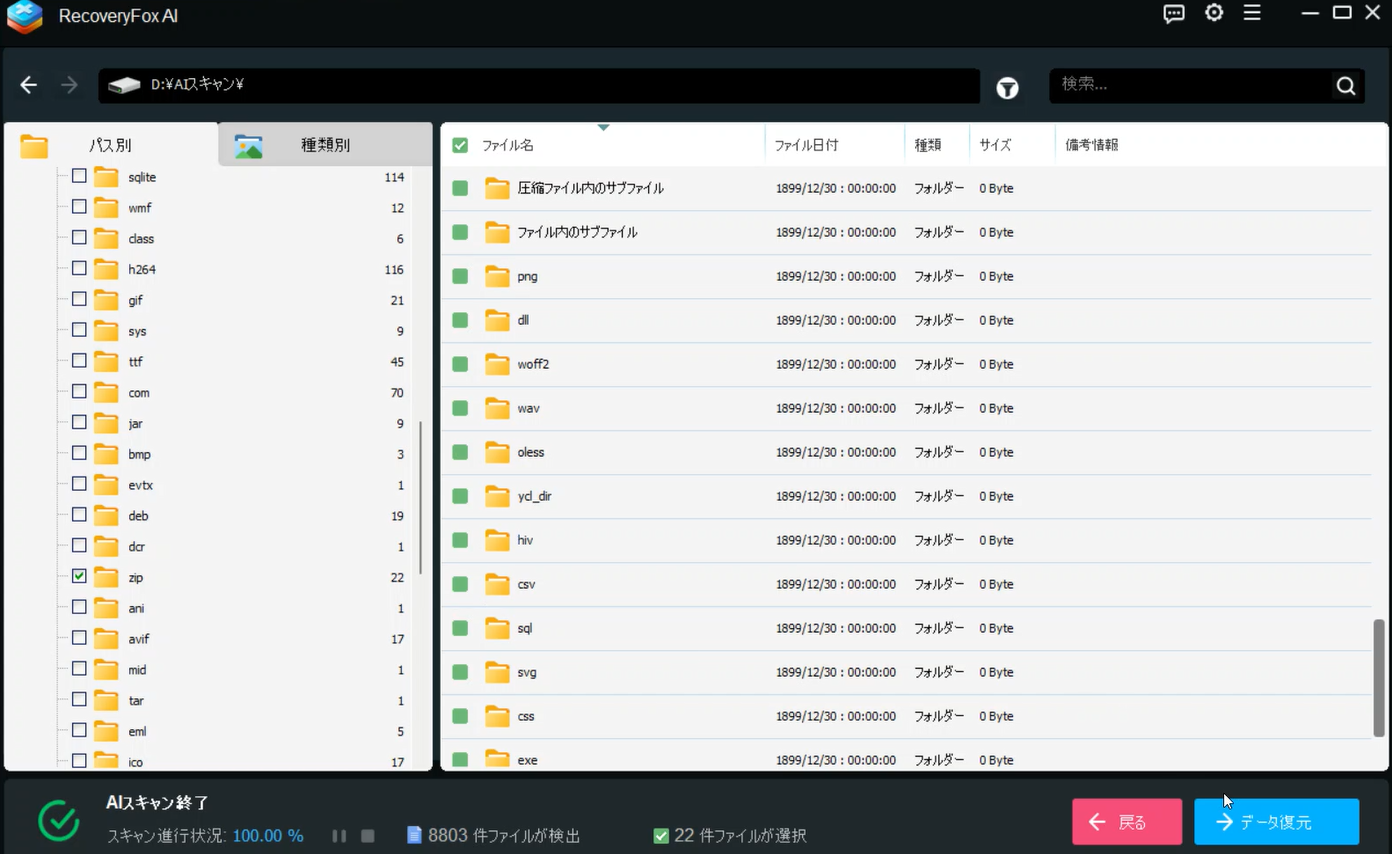
Task: Pause the scan
Action: [x=339, y=836]
